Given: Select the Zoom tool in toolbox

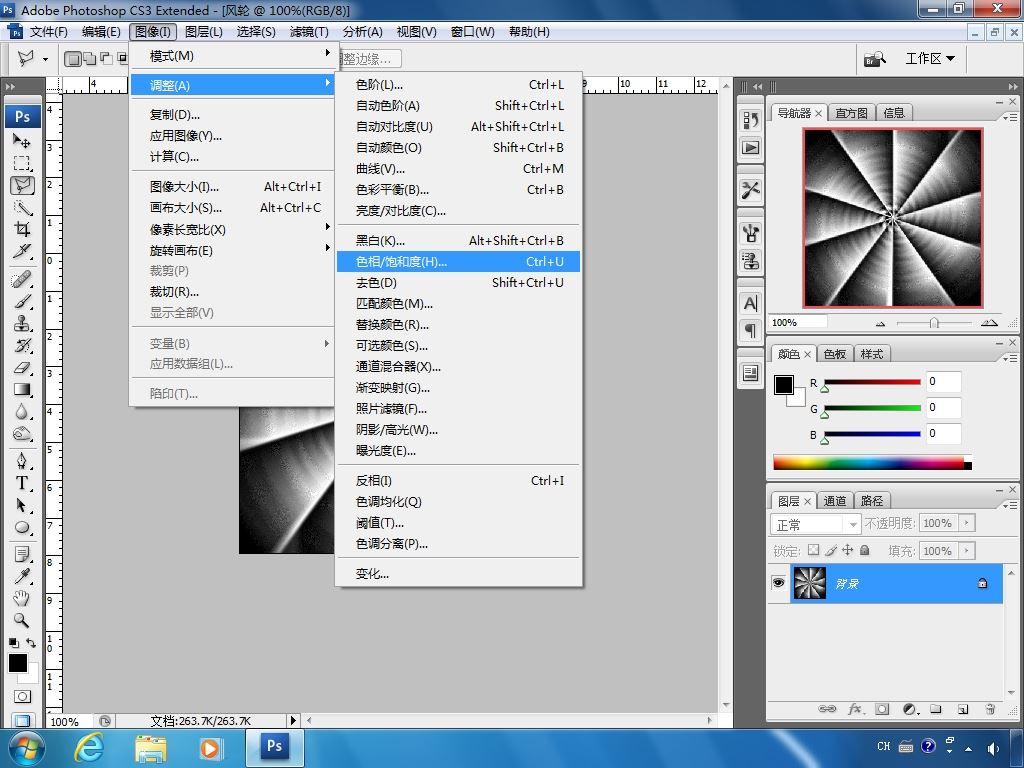Looking at the screenshot, I should pos(22,620).
